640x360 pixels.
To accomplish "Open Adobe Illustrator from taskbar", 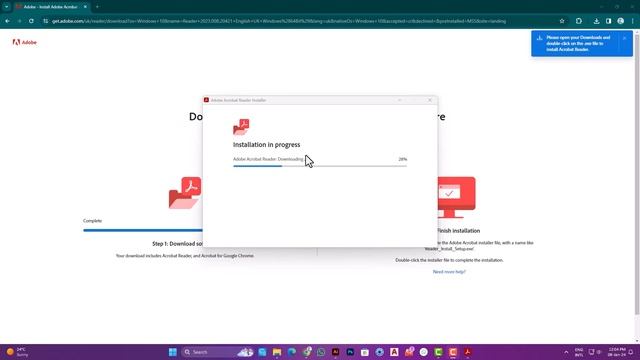I will [x=336, y=352].
